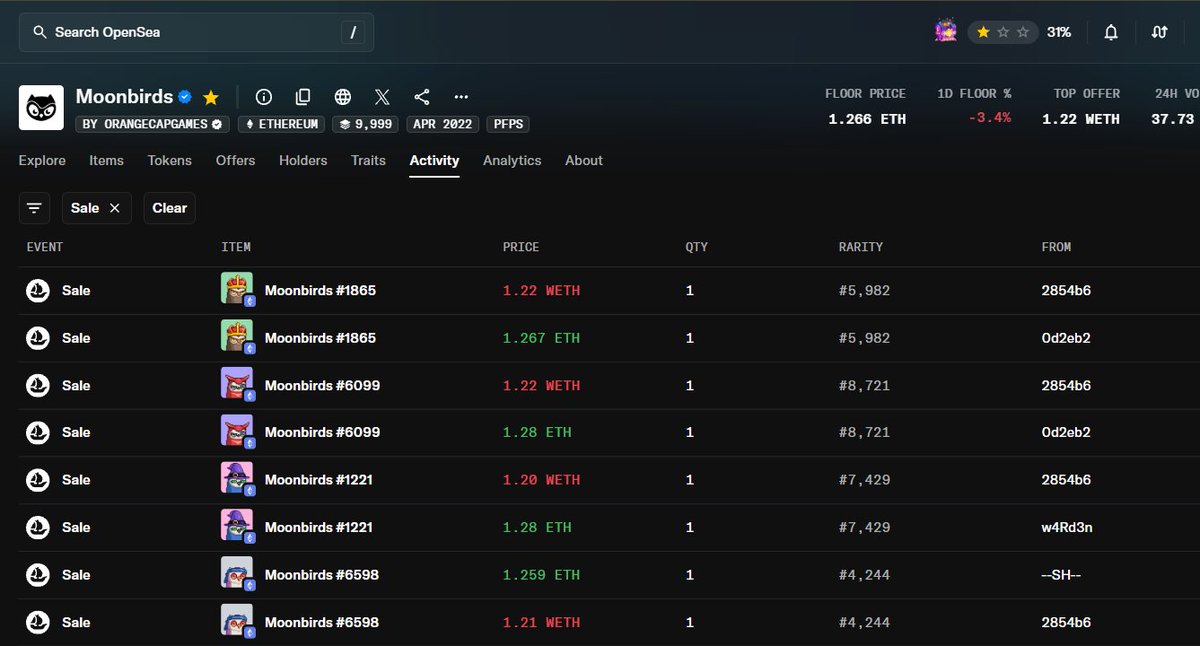Open the About tab
Screen dimensions: 1200x646
coord(584,160)
